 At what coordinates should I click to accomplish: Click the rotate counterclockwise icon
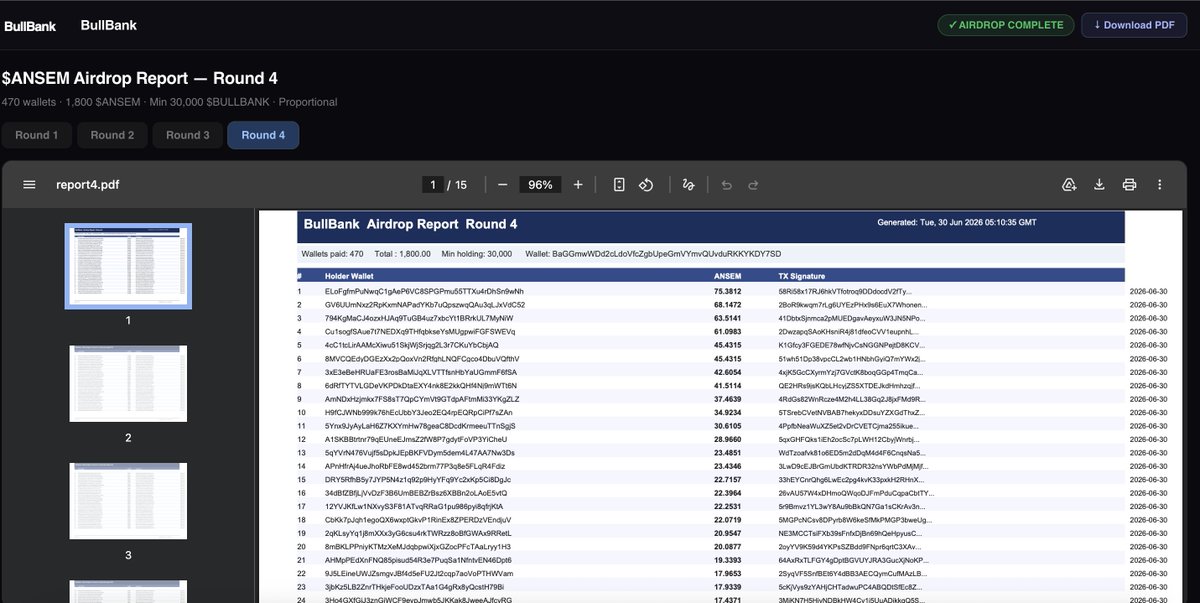click(x=646, y=185)
